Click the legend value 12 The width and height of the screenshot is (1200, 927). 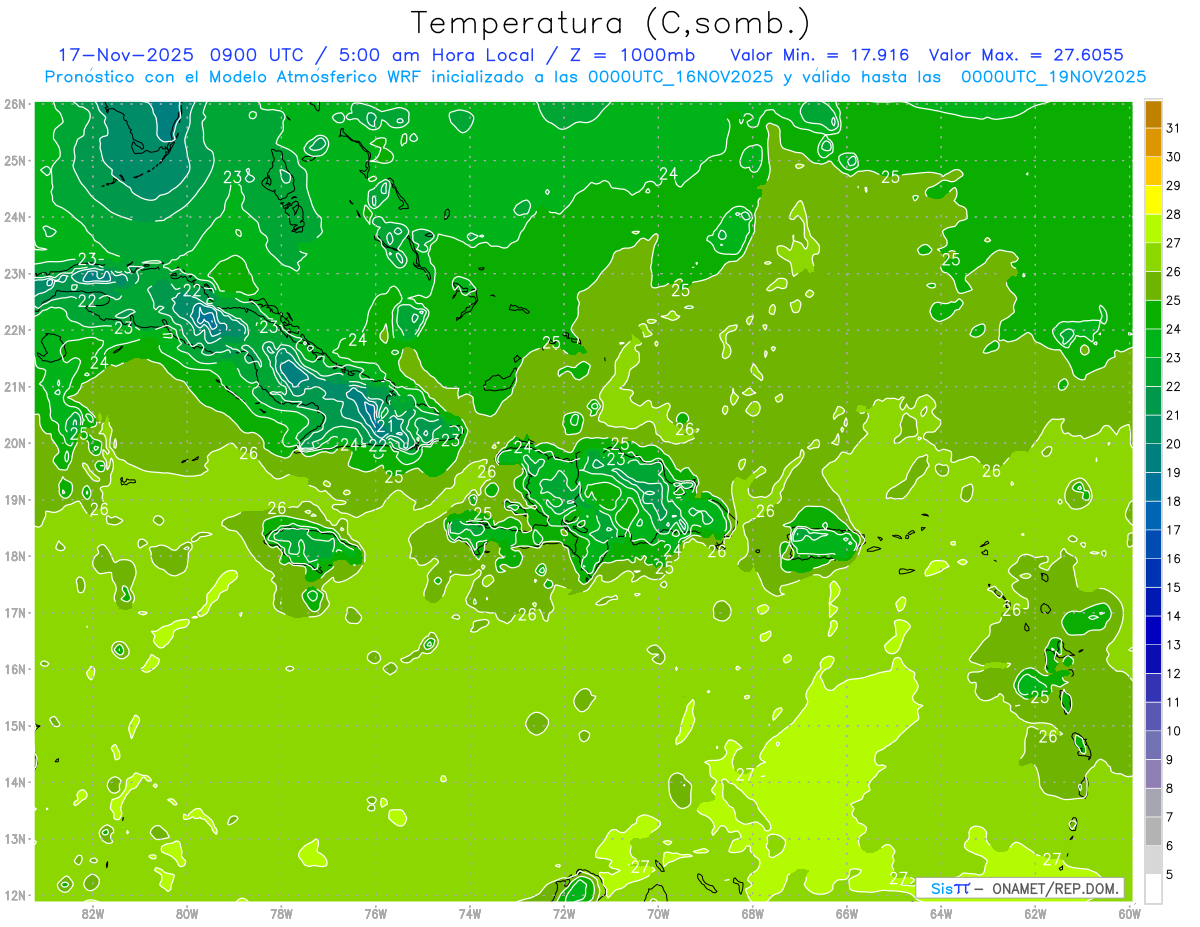click(x=1174, y=673)
